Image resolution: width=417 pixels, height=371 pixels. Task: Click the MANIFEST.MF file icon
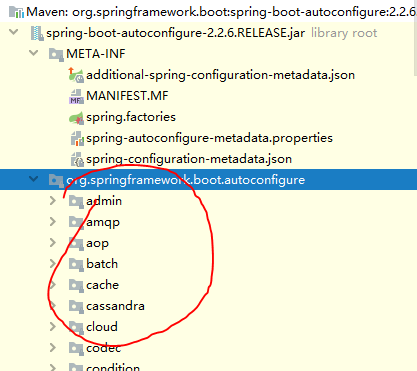76,96
